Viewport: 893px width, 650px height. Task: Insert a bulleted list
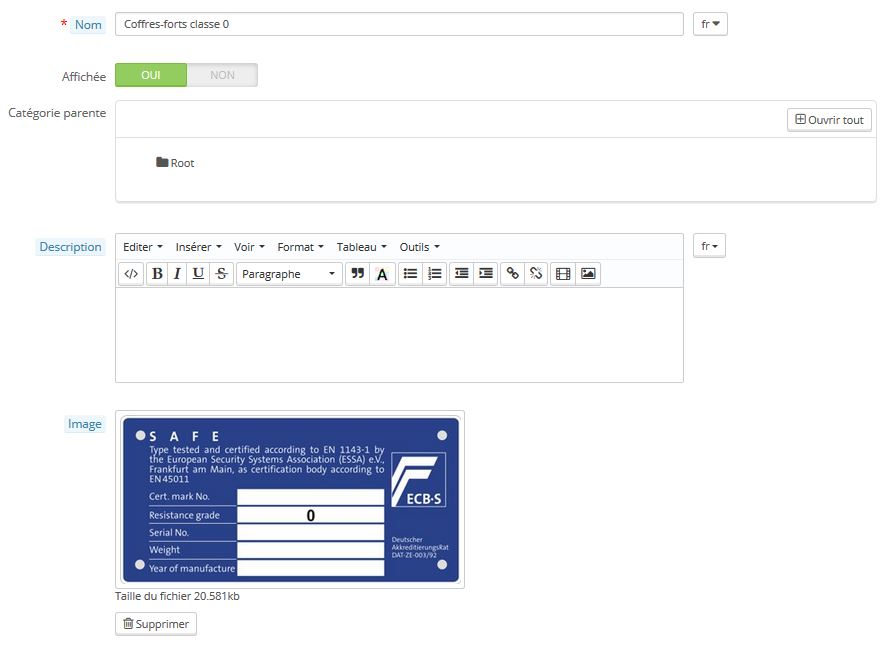point(410,274)
